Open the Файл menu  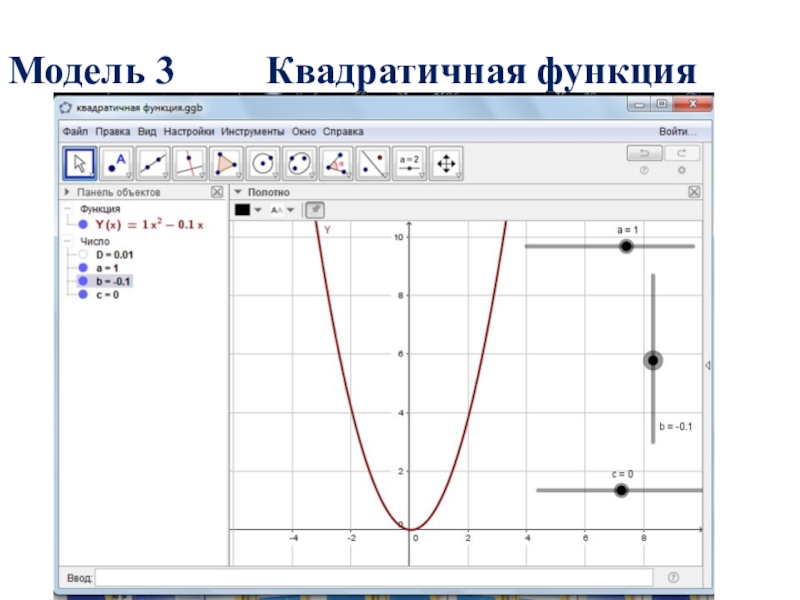point(75,132)
